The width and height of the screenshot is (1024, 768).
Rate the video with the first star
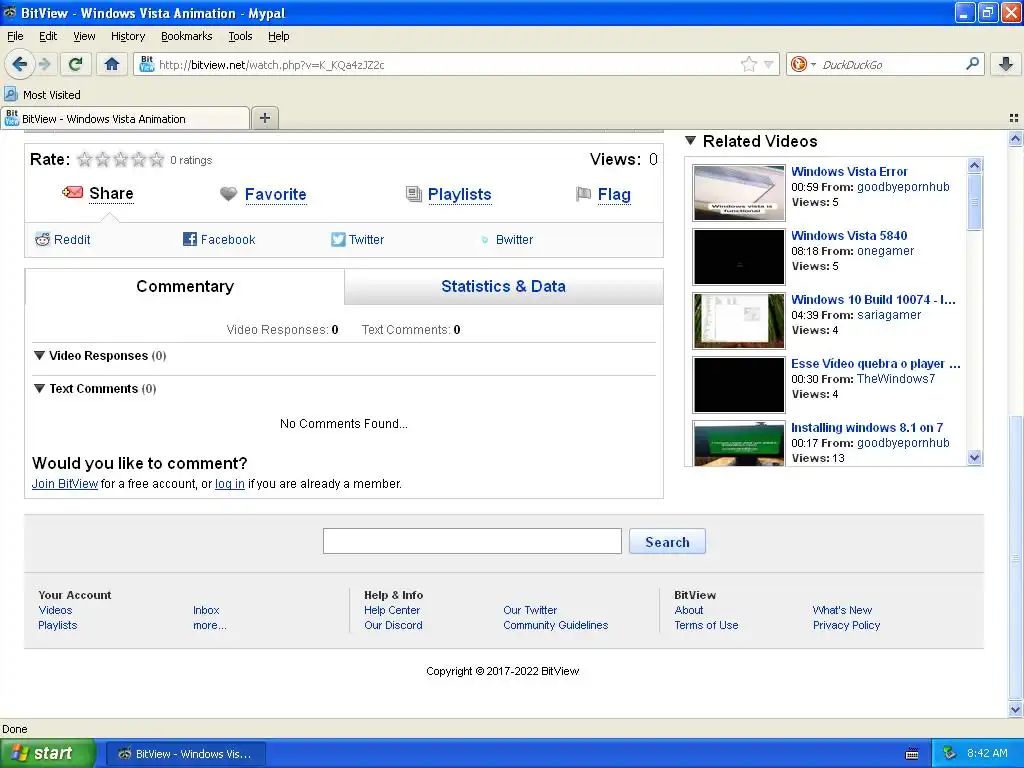(x=84, y=159)
